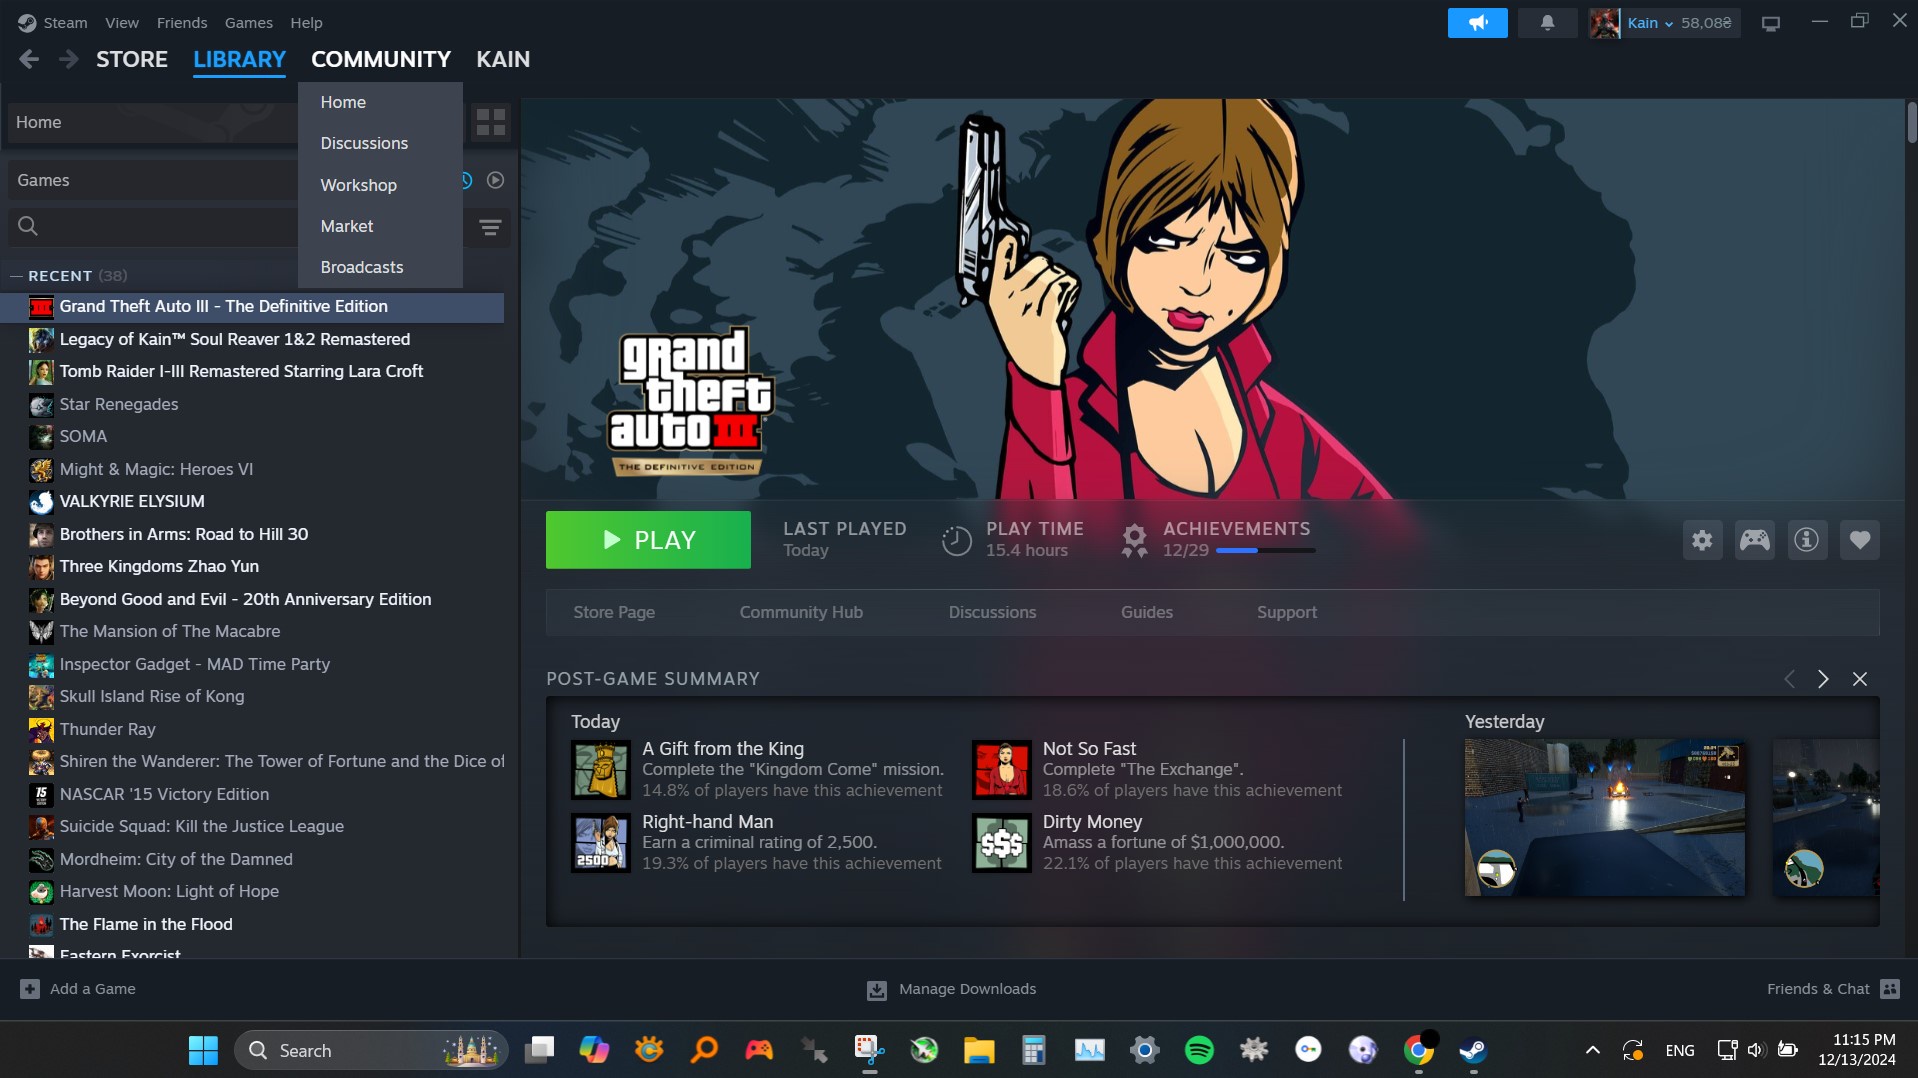Open Steam from the Windows taskbar
Screen dimensions: 1918x1078
[1473, 1050]
